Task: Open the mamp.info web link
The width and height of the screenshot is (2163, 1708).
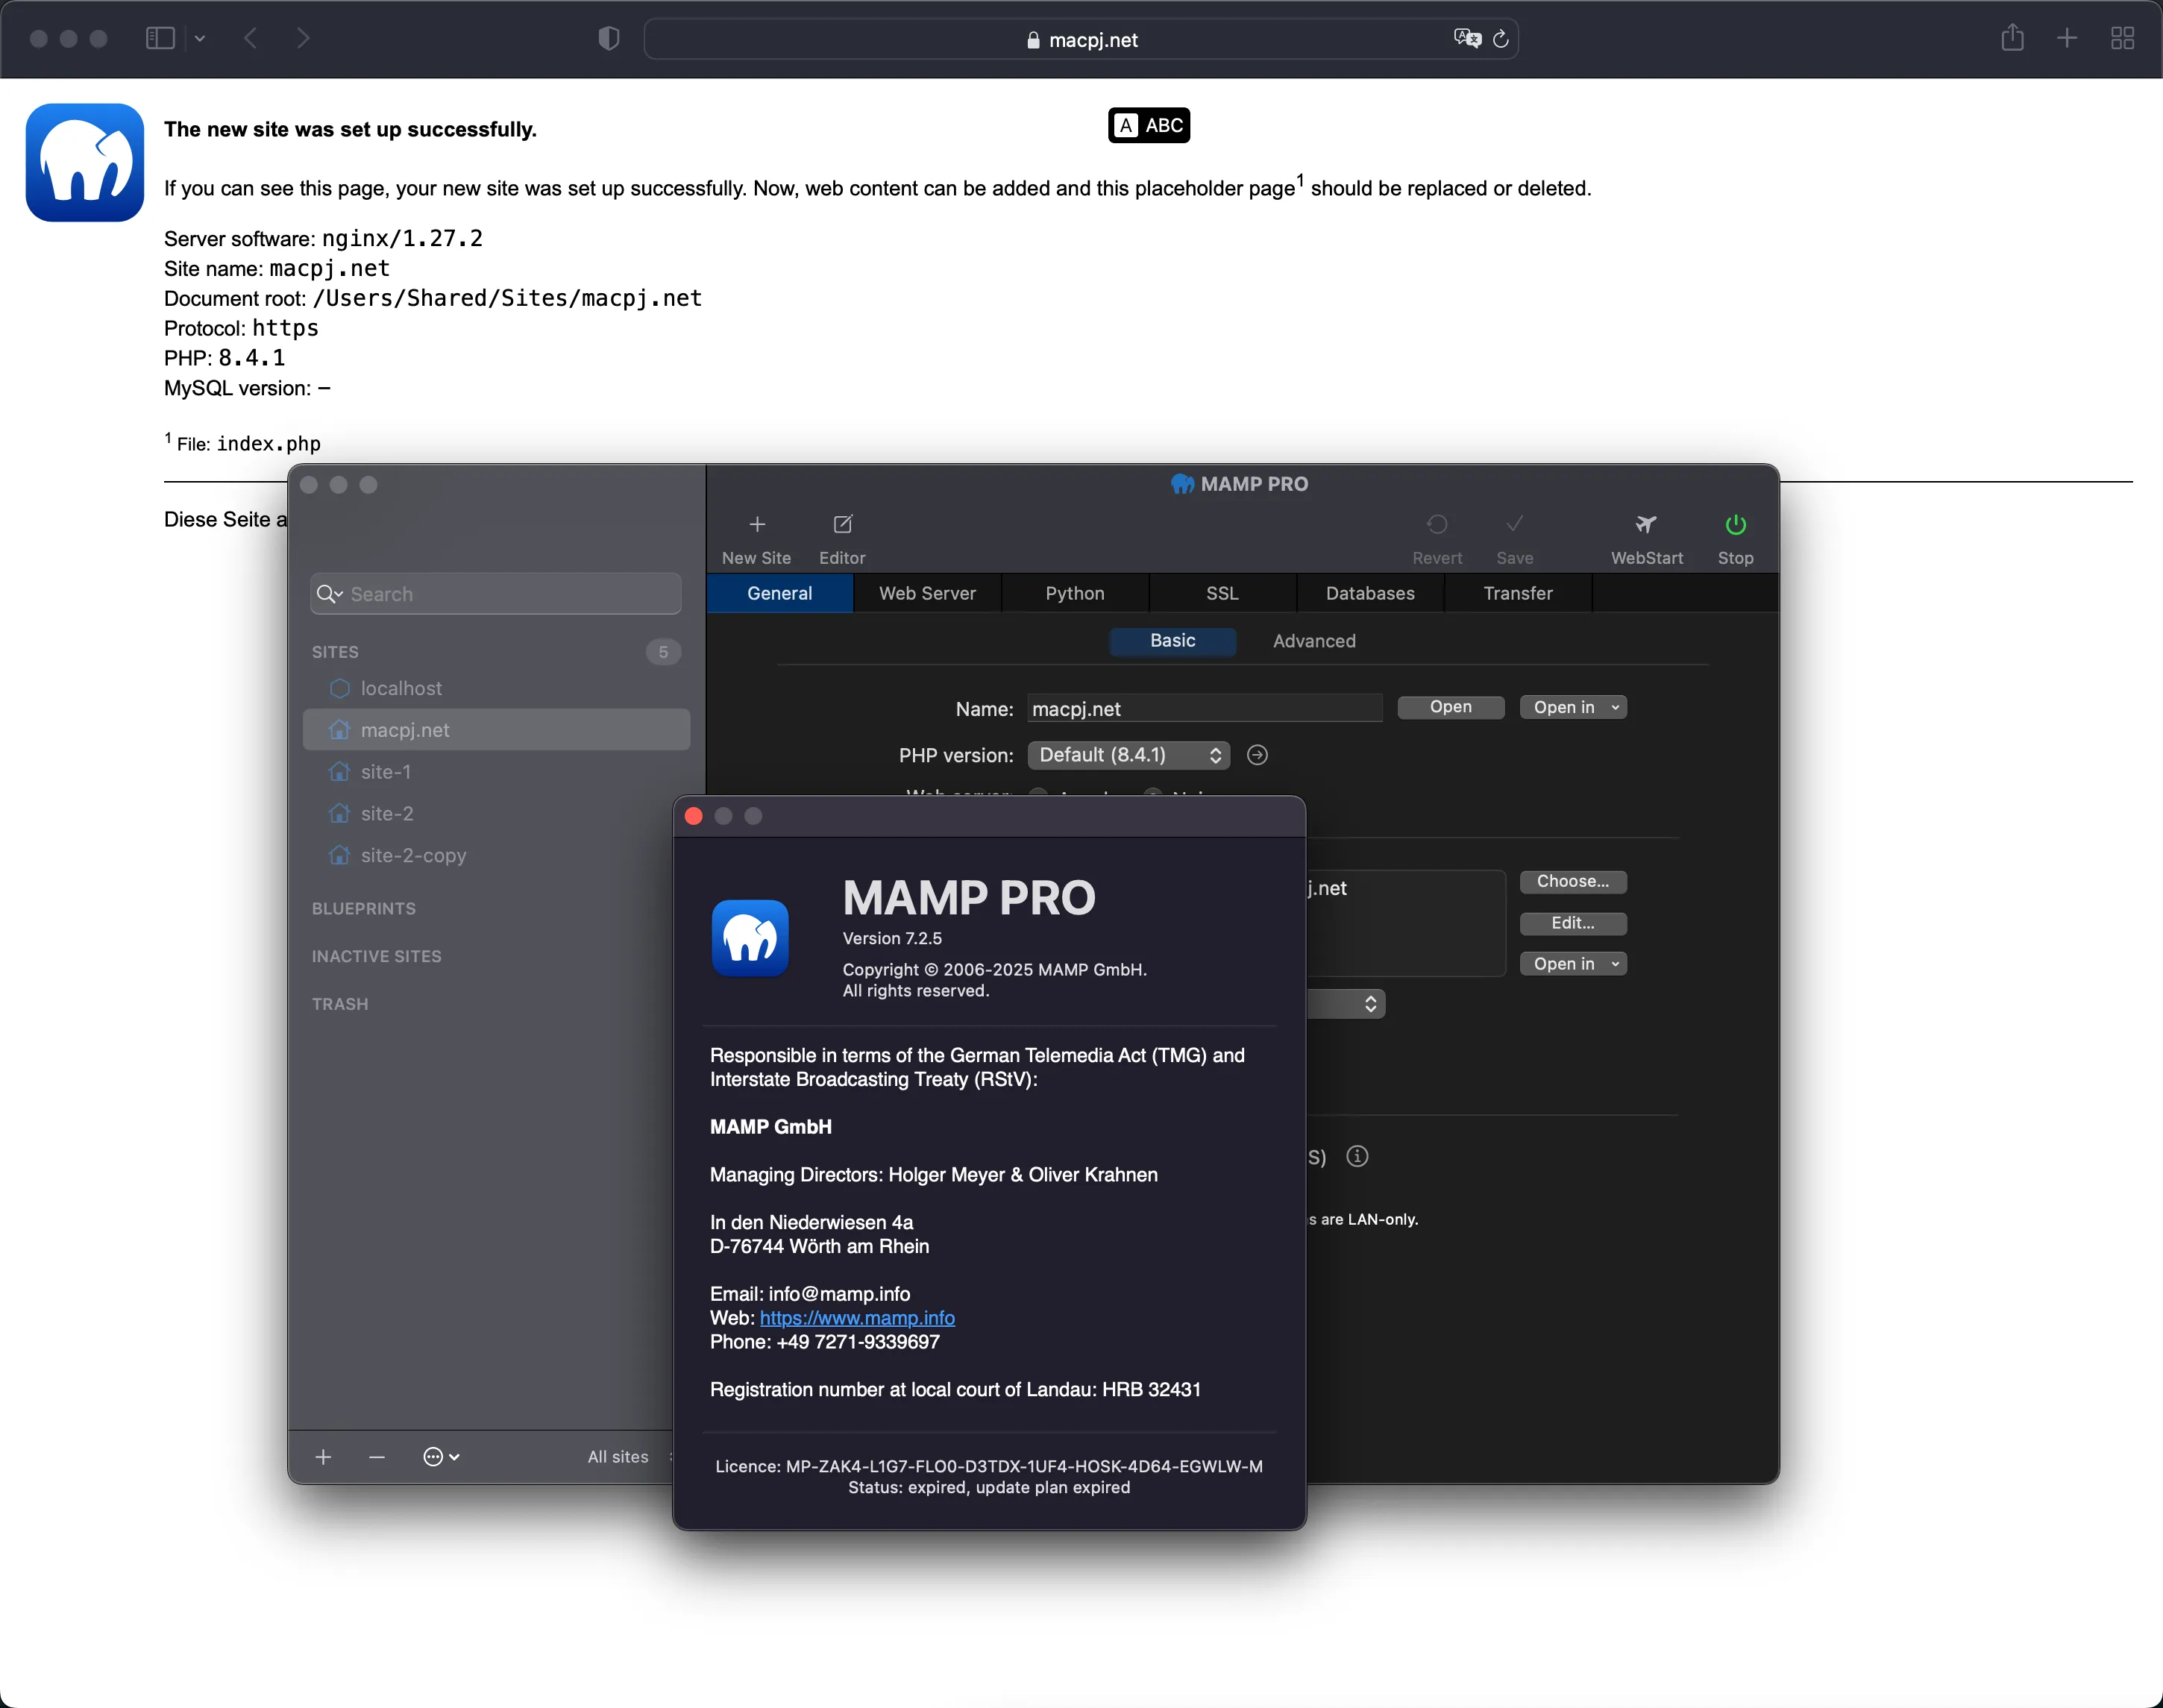Action: coord(857,1318)
